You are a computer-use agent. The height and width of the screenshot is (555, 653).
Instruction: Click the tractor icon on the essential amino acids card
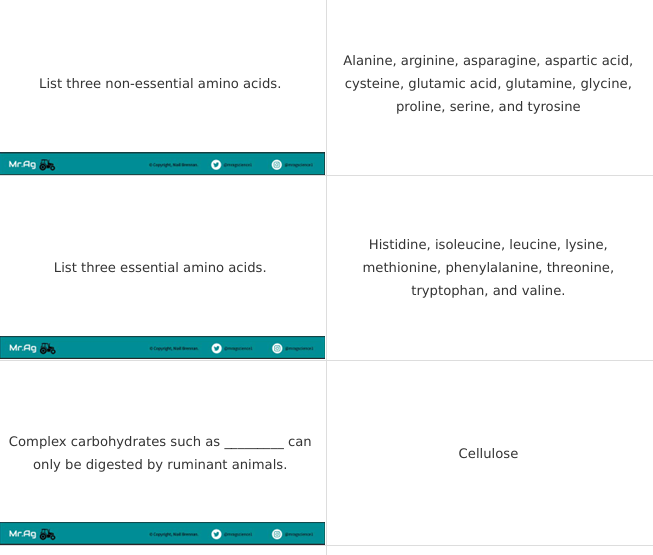47,348
